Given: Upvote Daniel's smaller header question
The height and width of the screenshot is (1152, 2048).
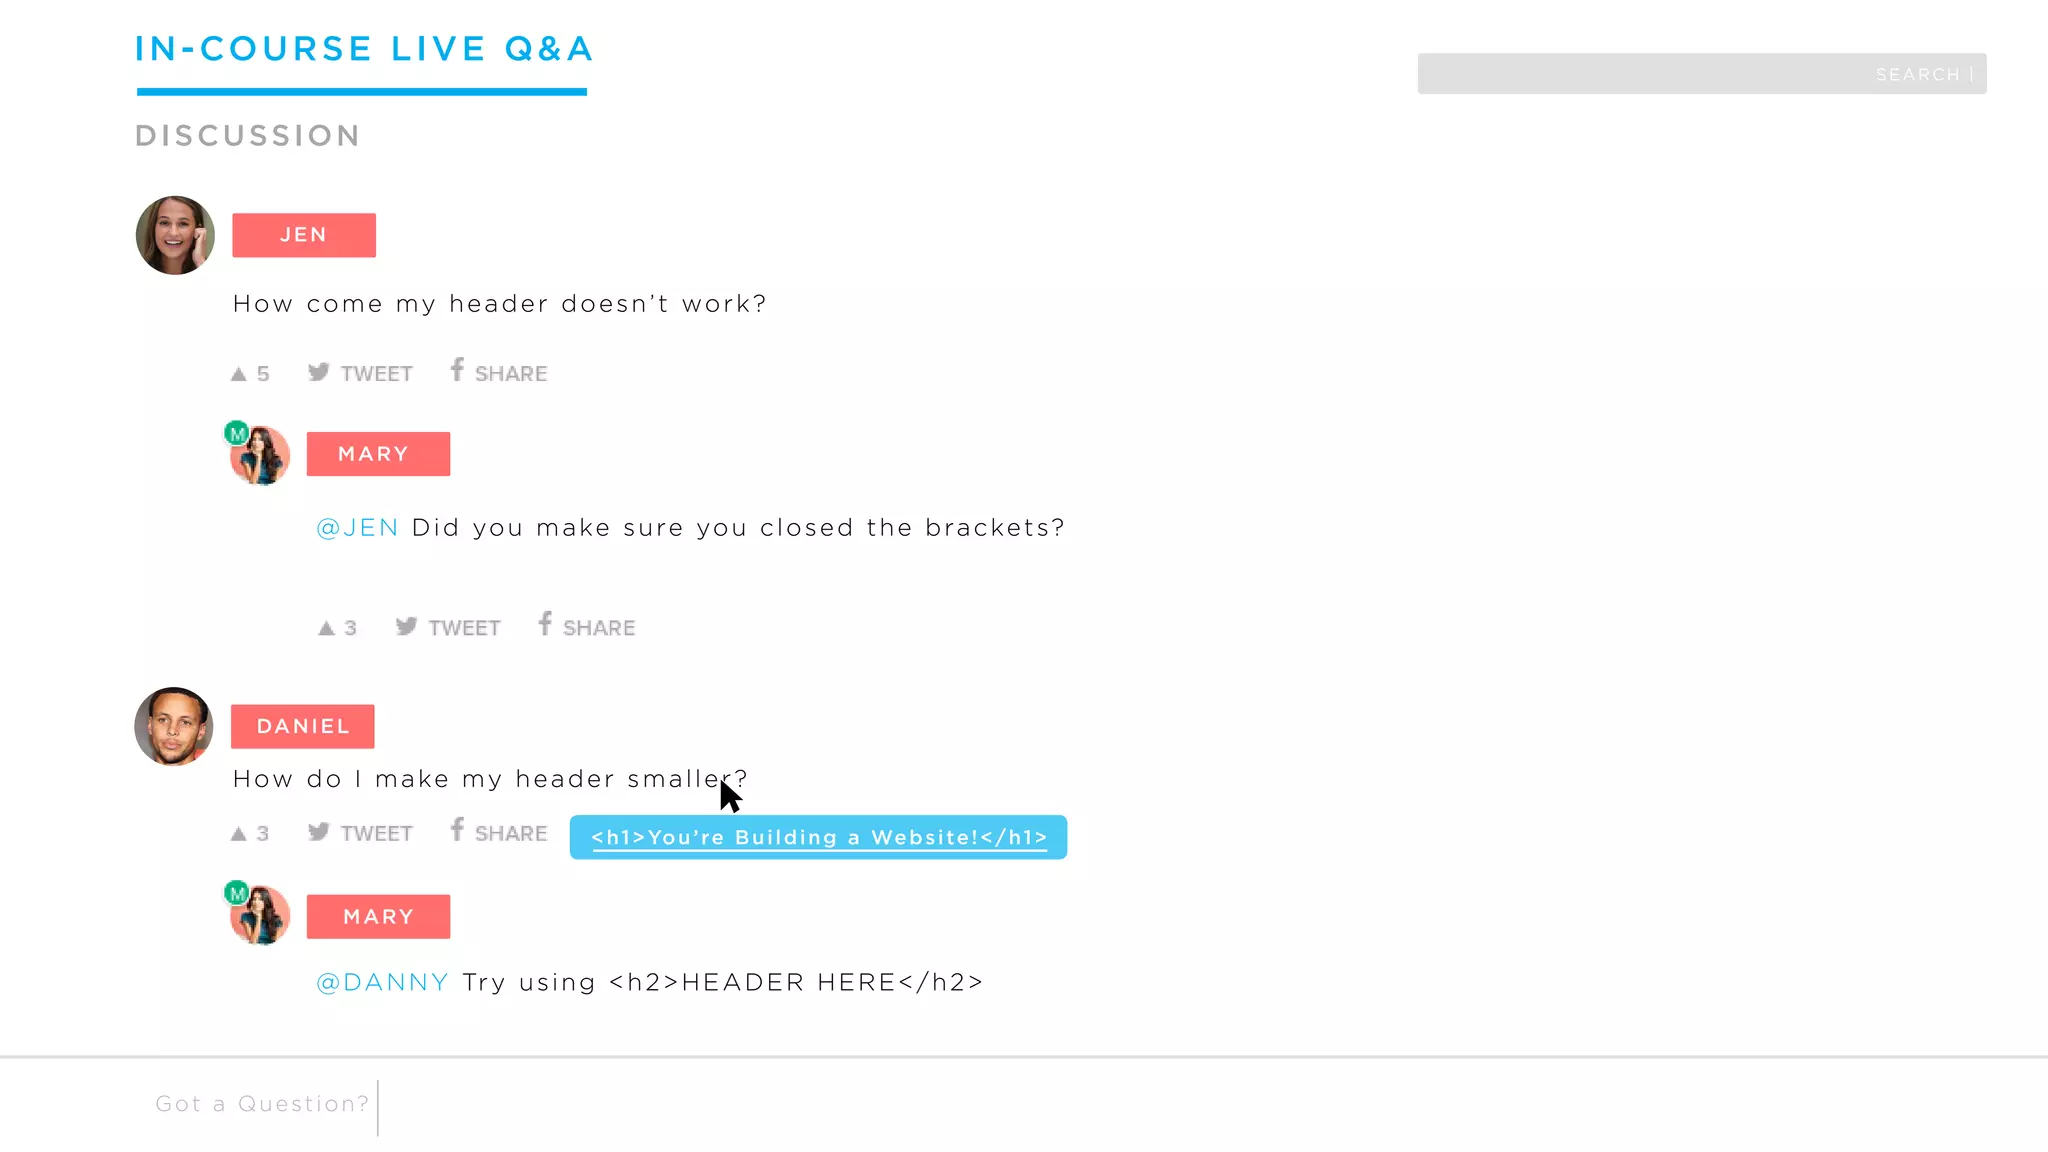Looking at the screenshot, I should click(x=239, y=834).
